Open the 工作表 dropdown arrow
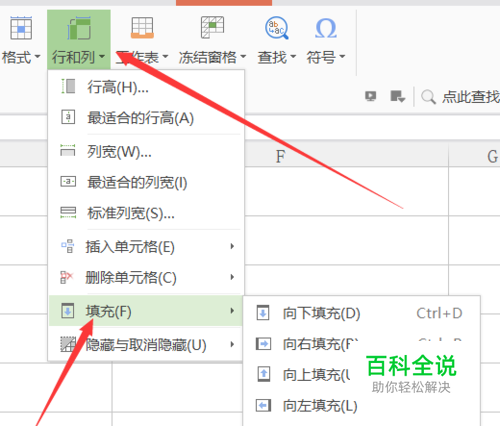The image size is (500, 426). pyautogui.click(x=165, y=56)
